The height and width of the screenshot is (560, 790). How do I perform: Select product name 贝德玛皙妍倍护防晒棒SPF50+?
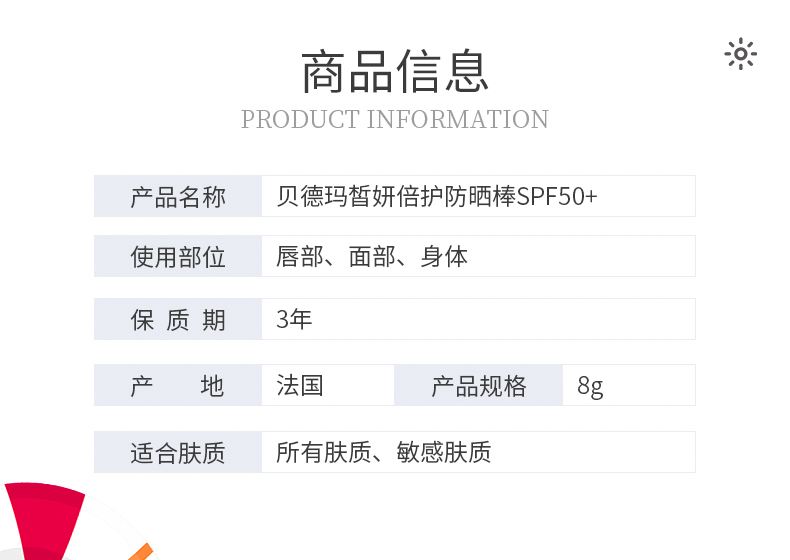tap(436, 196)
